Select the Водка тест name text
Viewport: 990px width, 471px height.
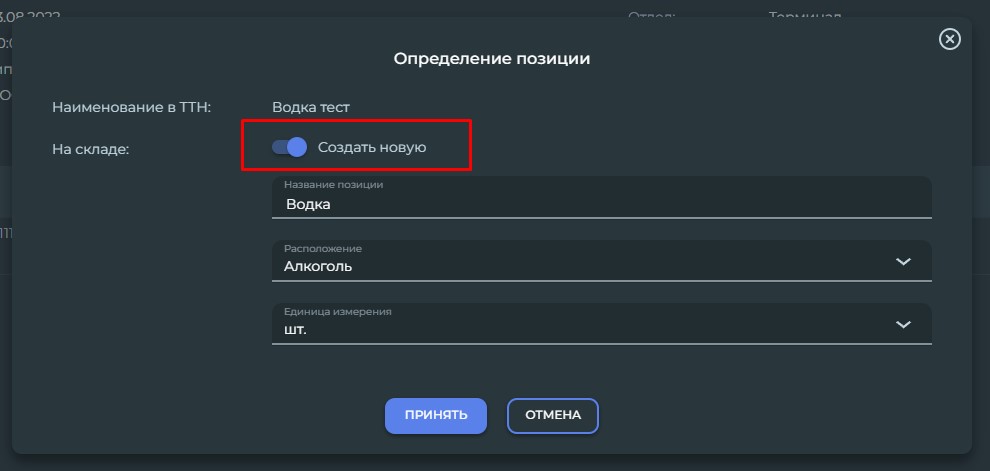click(311, 107)
